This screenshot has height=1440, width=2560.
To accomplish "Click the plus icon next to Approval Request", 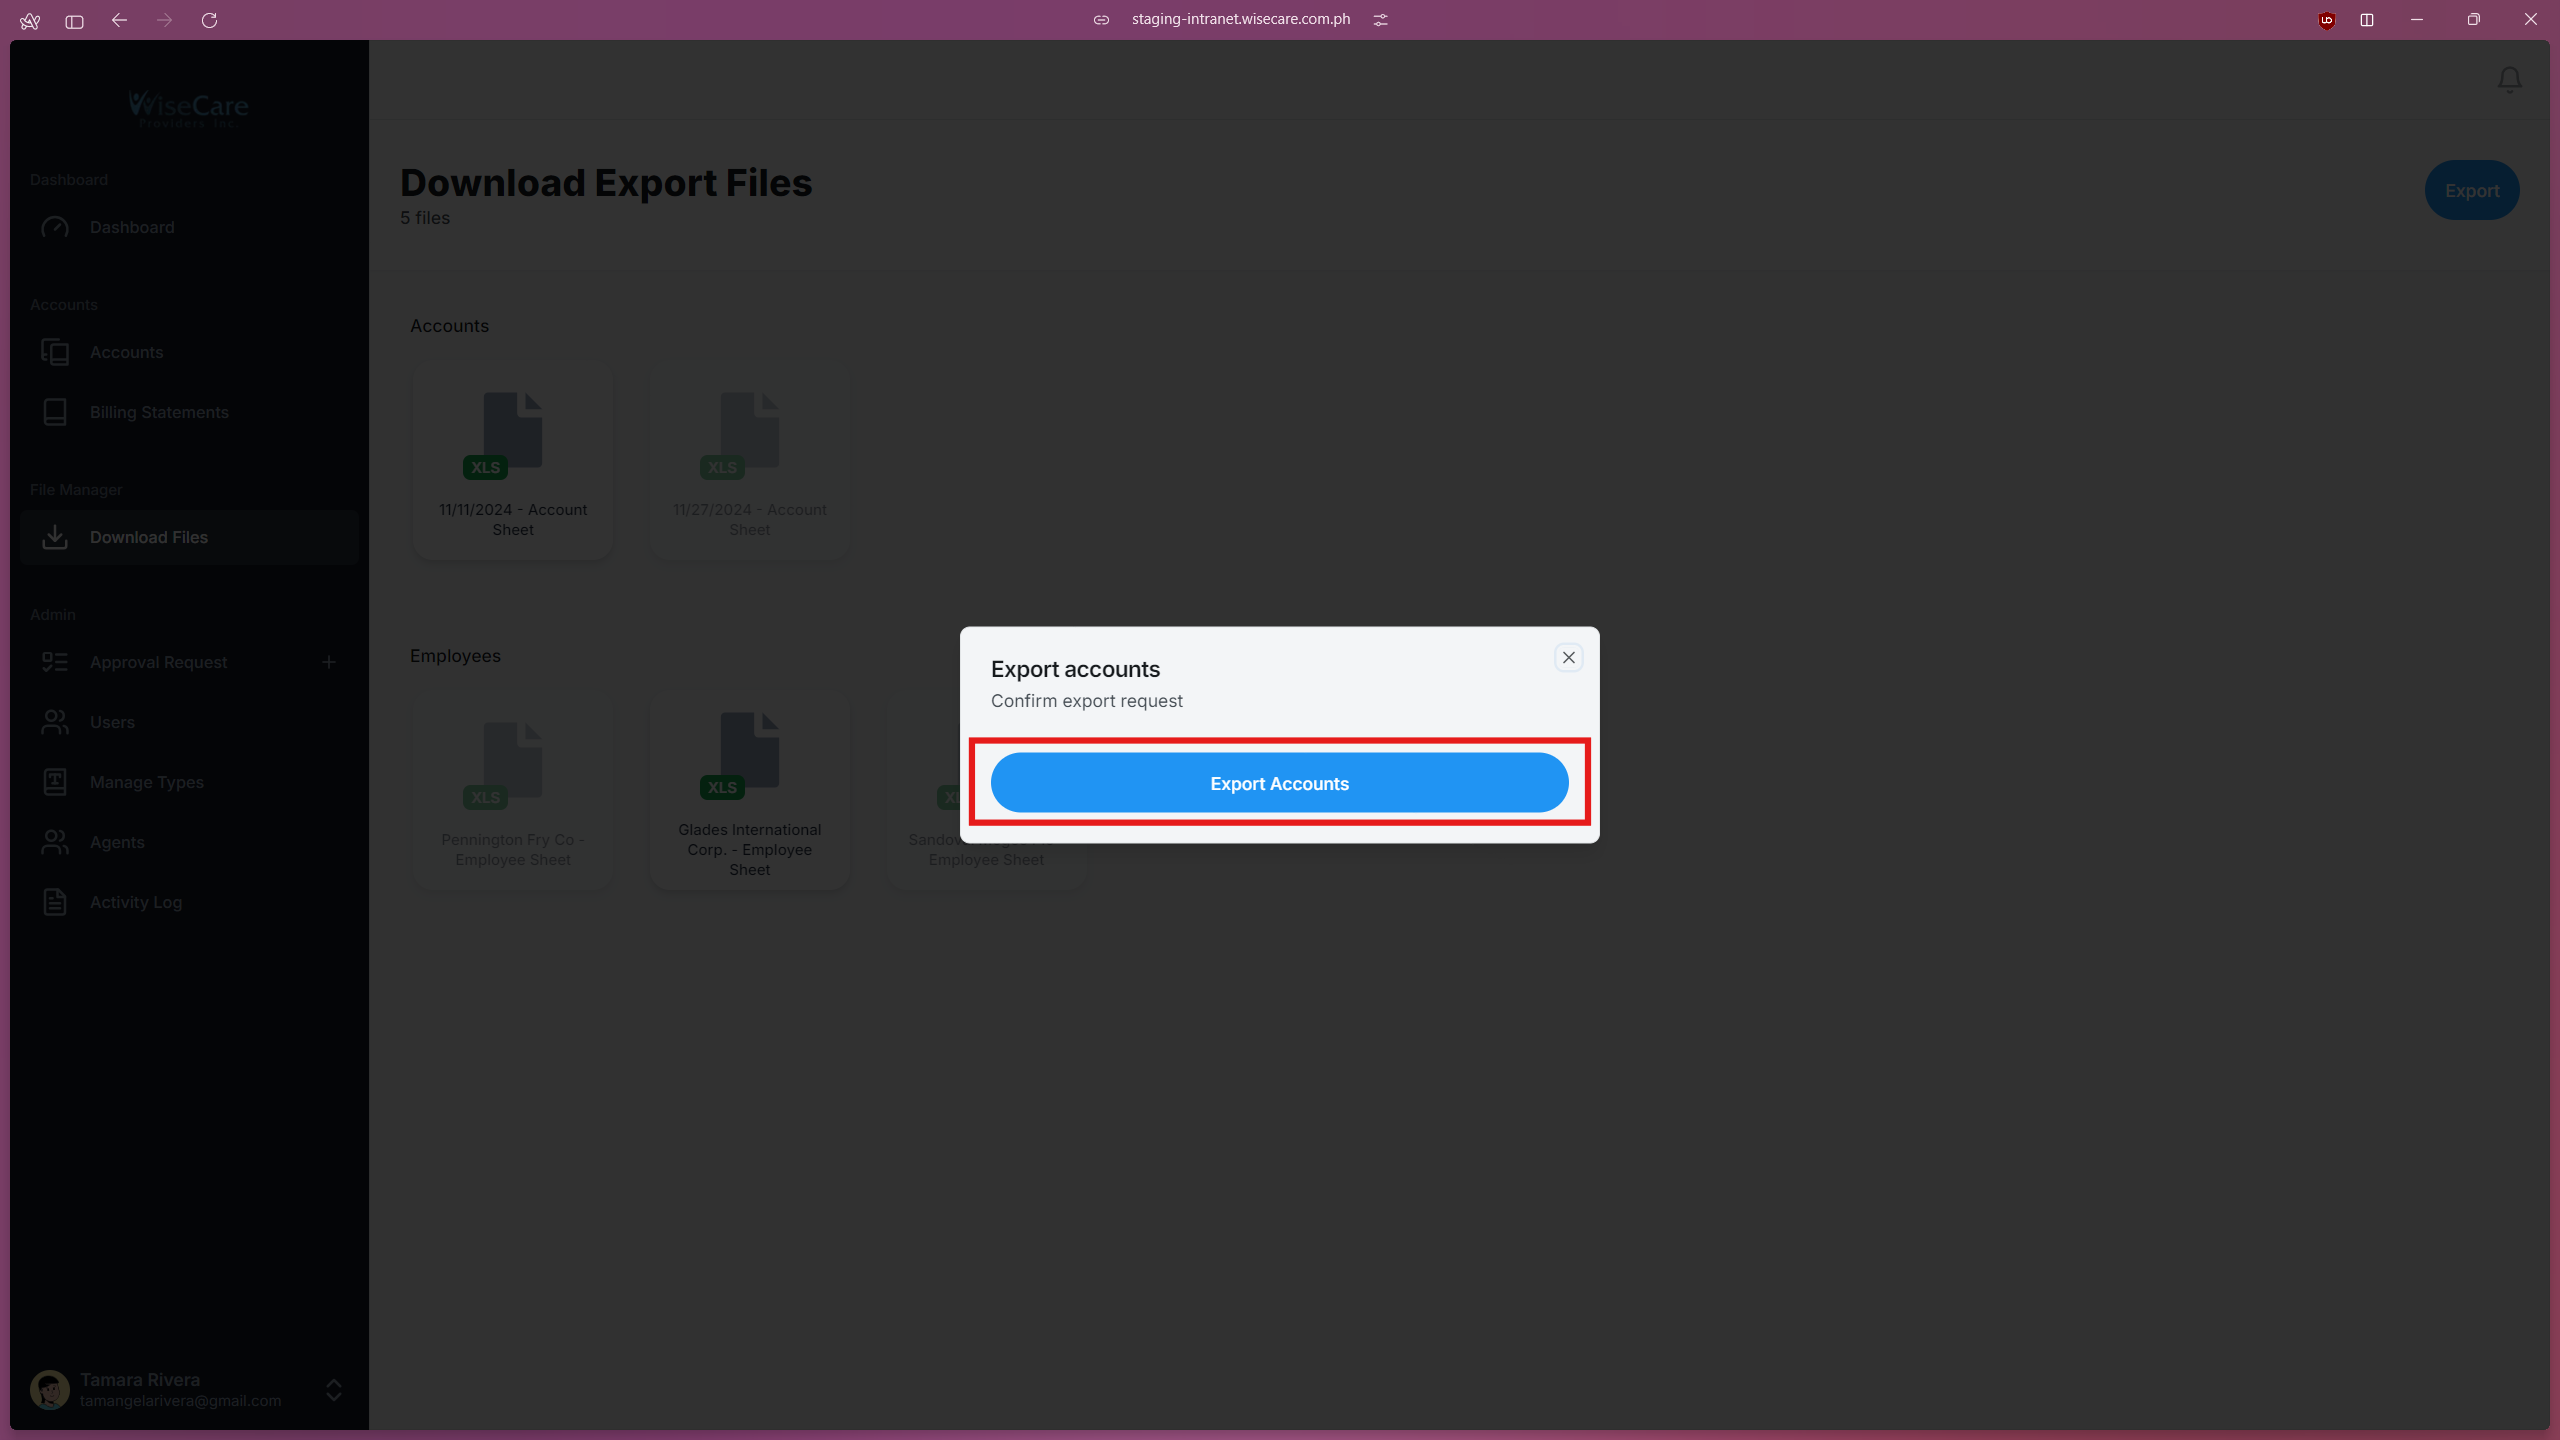I will (329, 661).
